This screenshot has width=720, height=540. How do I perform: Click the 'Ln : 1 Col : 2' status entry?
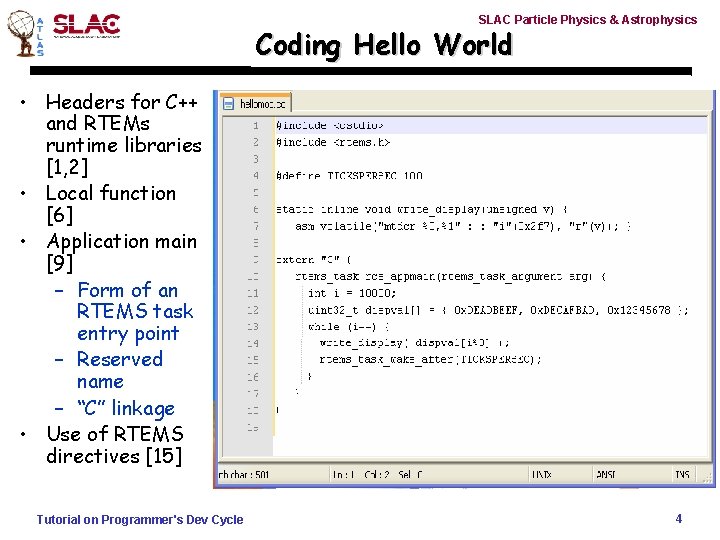tap(361, 474)
